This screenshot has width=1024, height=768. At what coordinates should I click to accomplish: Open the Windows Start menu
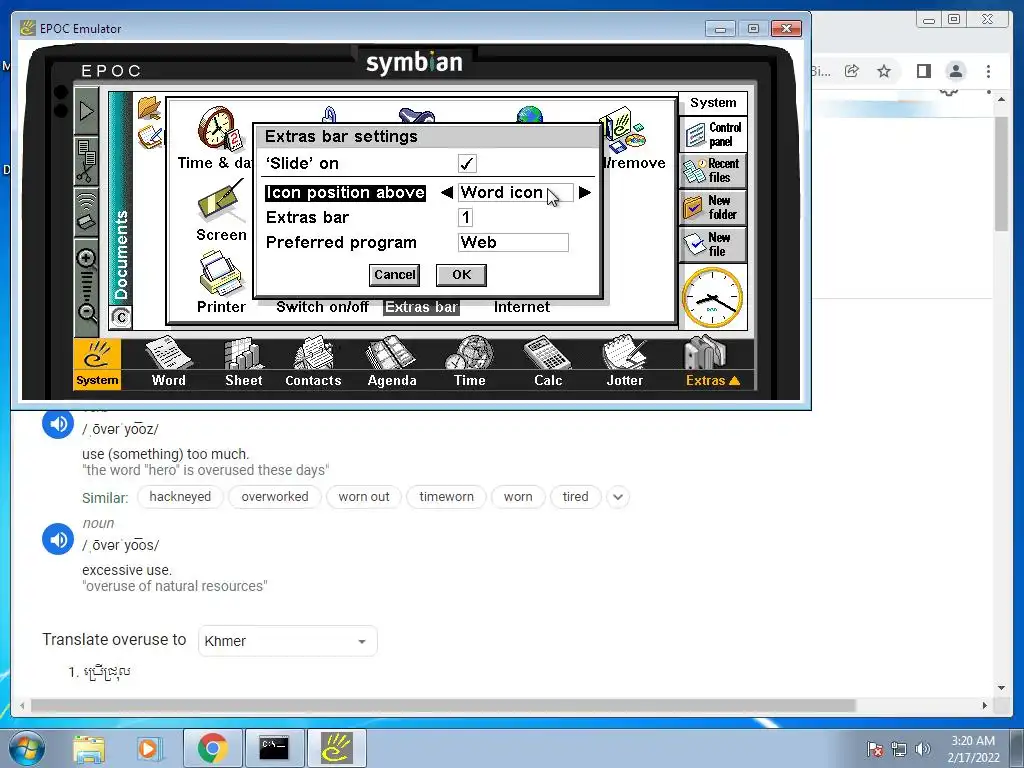(x=26, y=748)
